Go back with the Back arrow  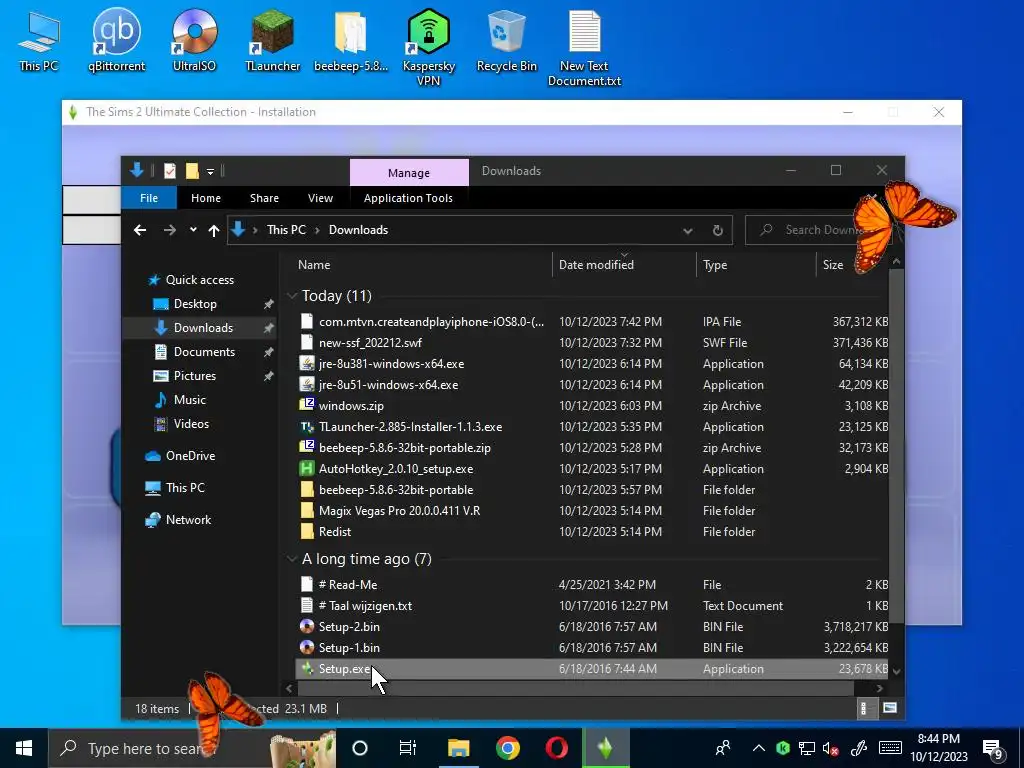[140, 230]
